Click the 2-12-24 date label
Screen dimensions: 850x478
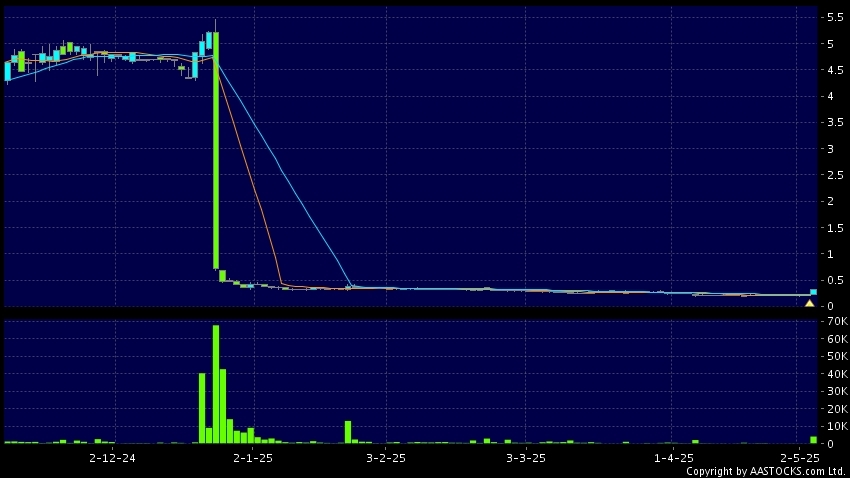(112, 458)
